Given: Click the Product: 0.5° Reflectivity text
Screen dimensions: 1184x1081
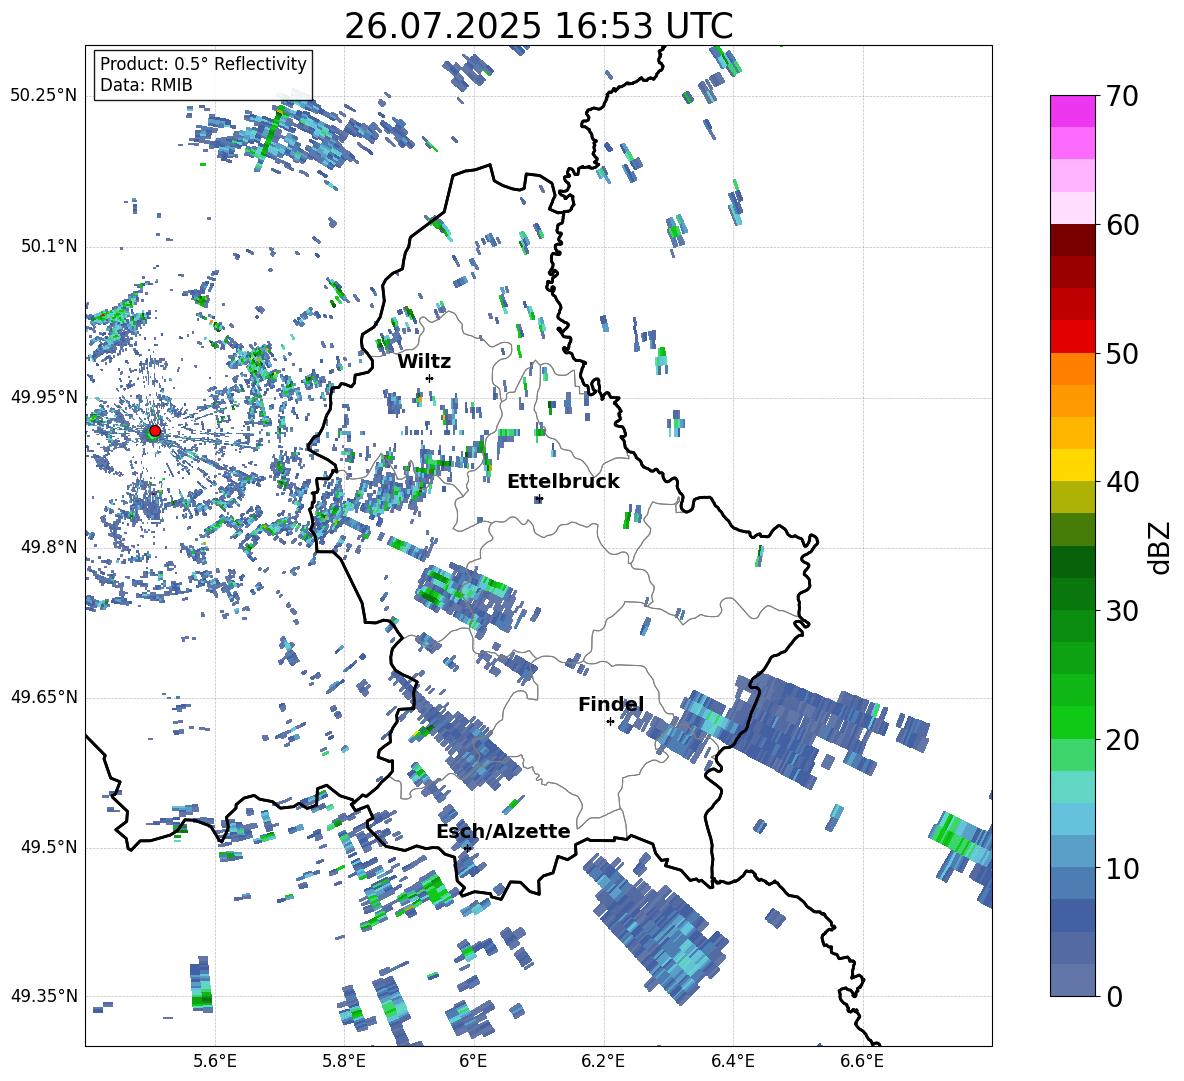Looking at the screenshot, I should tap(203, 64).
